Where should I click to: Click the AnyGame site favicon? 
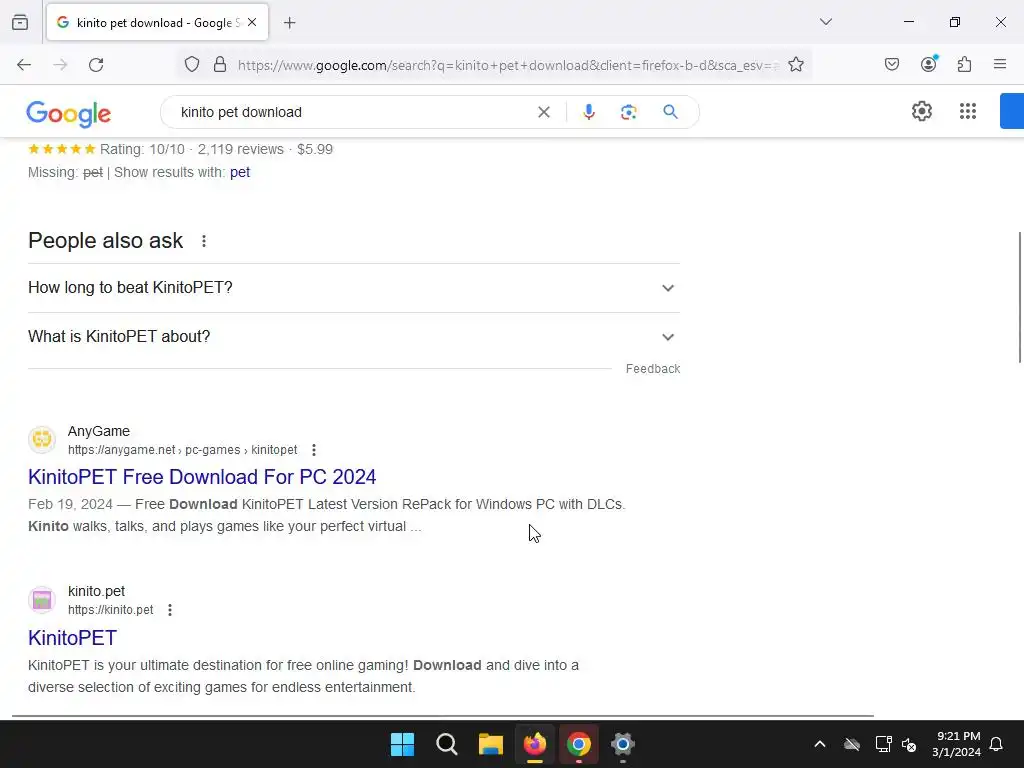[42, 440]
